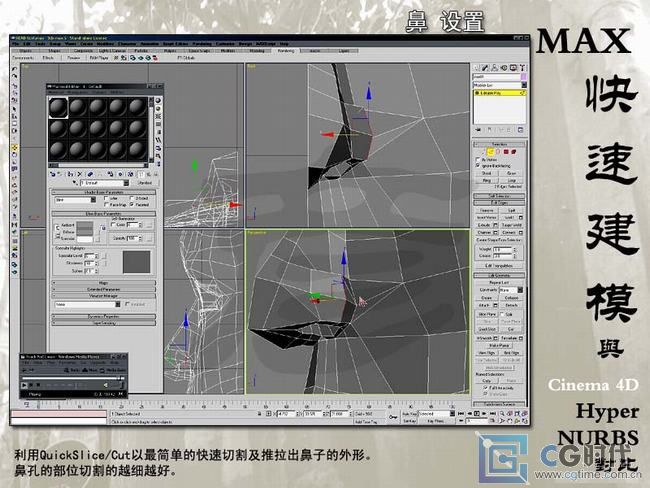The height and width of the screenshot is (488, 650).
Task: Click Ring selection button
Action: point(487,180)
